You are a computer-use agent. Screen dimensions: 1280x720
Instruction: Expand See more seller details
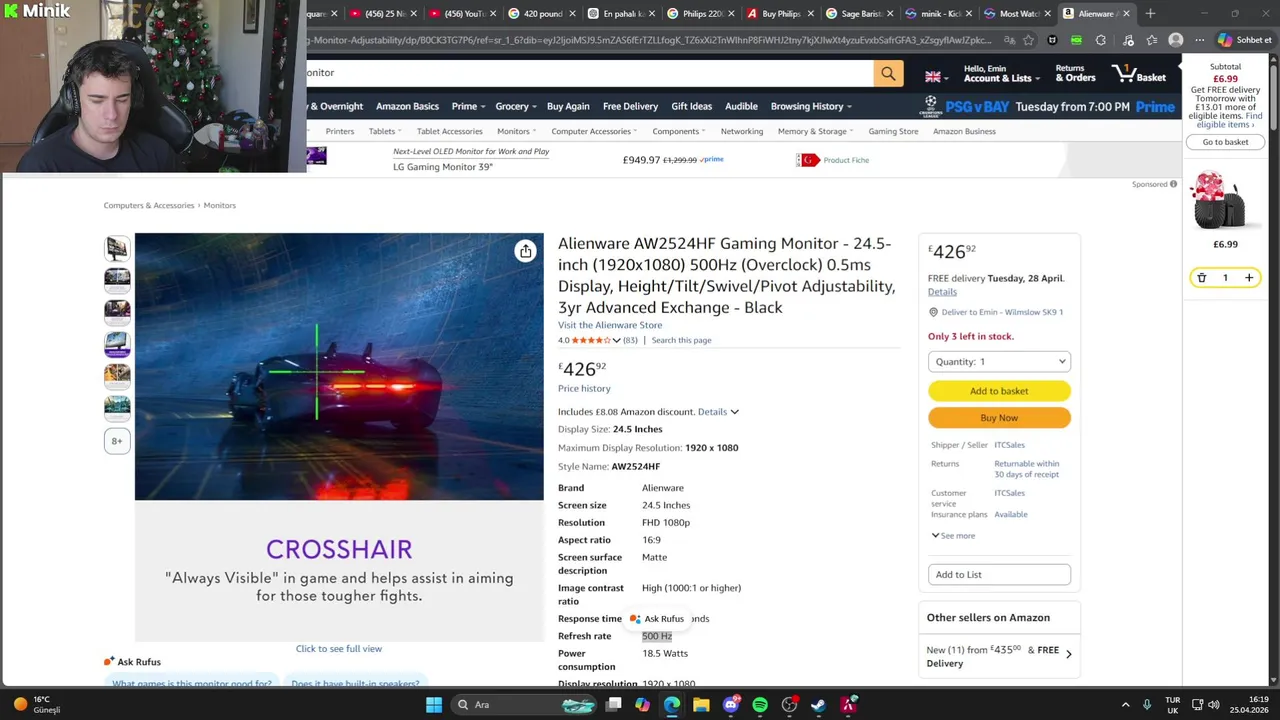pos(953,536)
